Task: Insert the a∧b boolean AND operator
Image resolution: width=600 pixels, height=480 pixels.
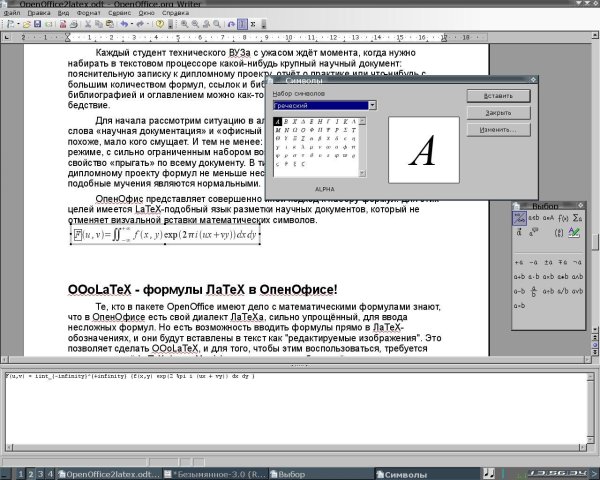Action: 577,277
